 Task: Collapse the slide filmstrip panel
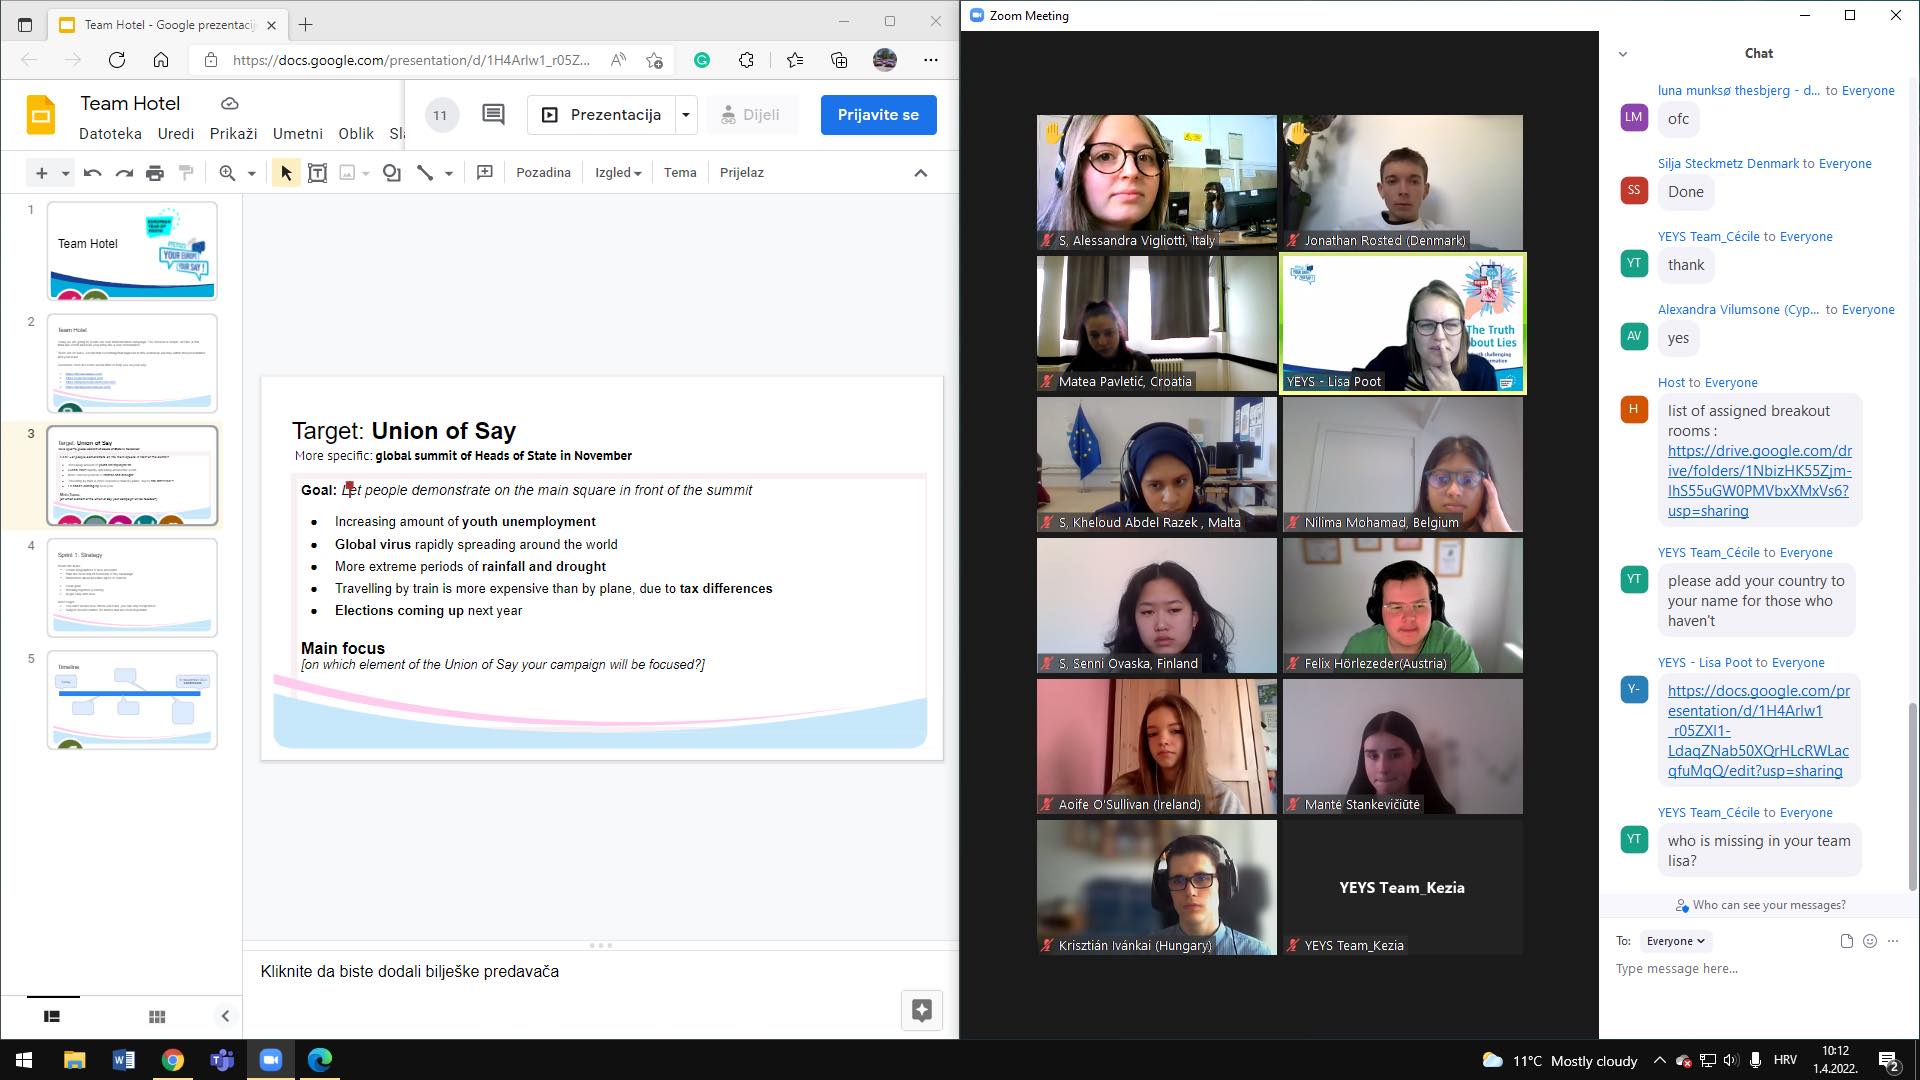click(x=225, y=1016)
